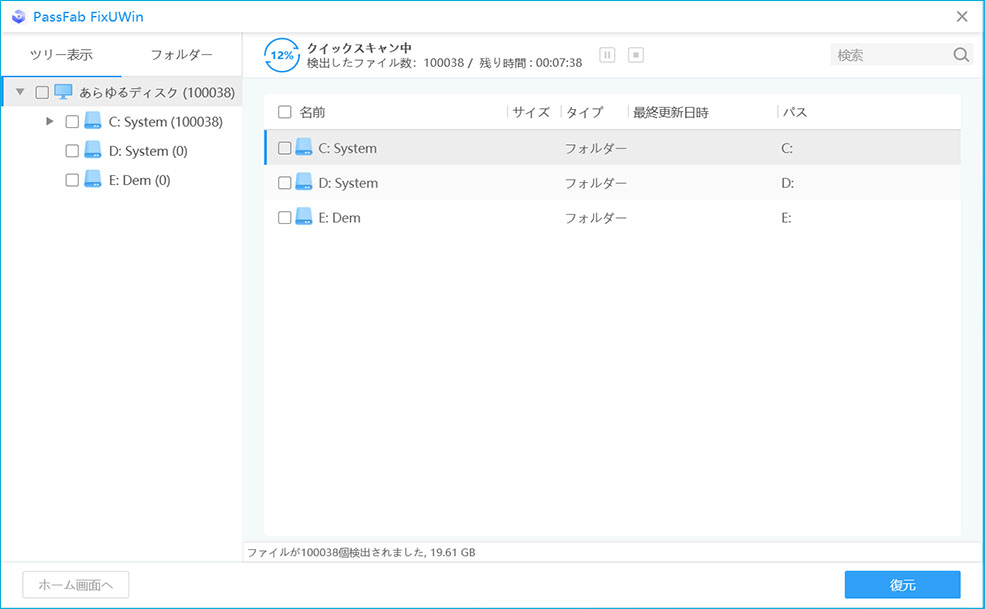Check the D: System checkbox in the list
Screen dimensions: 985x609
point(284,182)
